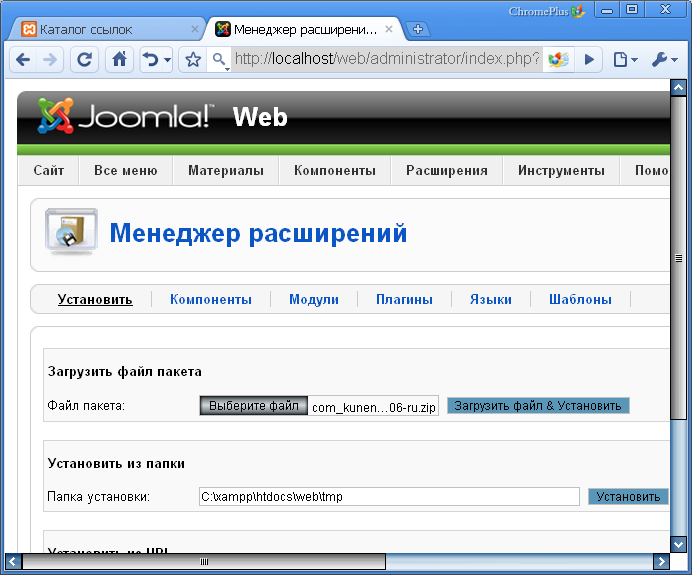Go back with the browser back arrow
692x575 pixels.
click(x=23, y=59)
